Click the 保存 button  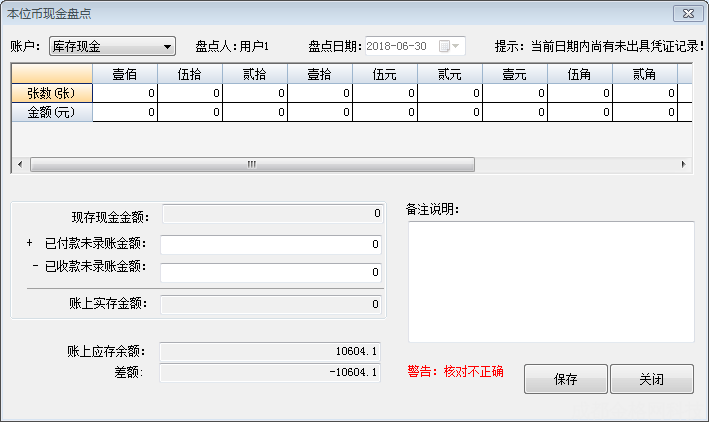tap(565, 380)
